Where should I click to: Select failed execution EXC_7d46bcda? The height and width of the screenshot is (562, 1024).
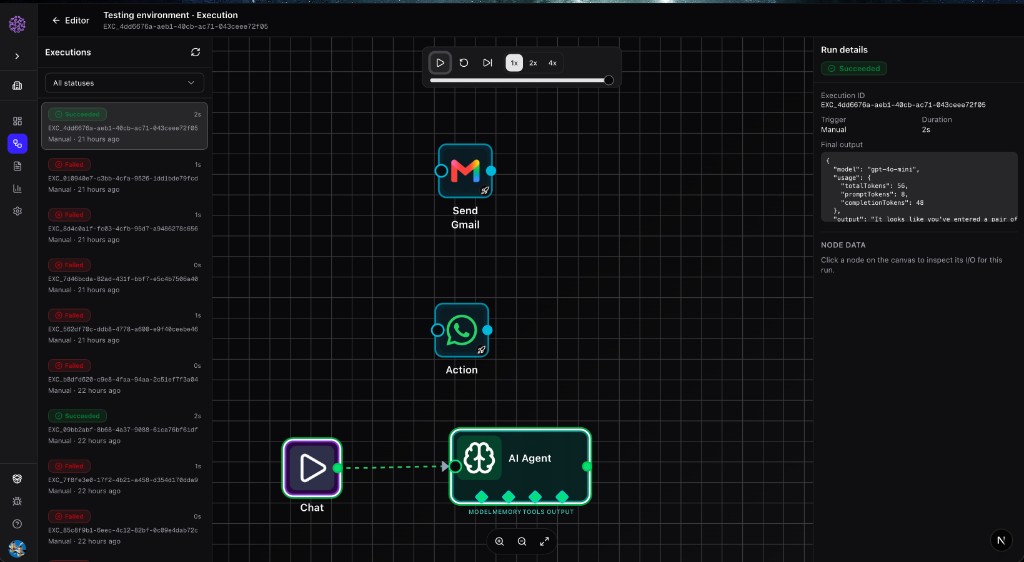click(x=124, y=277)
